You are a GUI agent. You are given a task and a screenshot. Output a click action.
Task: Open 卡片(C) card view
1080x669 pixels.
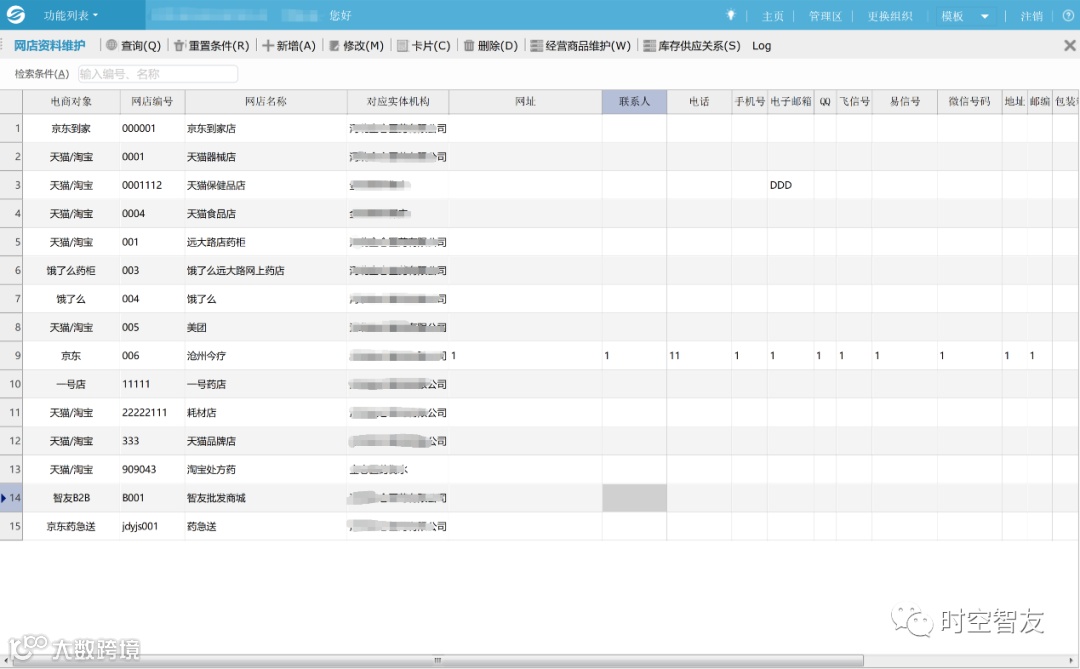coord(424,45)
